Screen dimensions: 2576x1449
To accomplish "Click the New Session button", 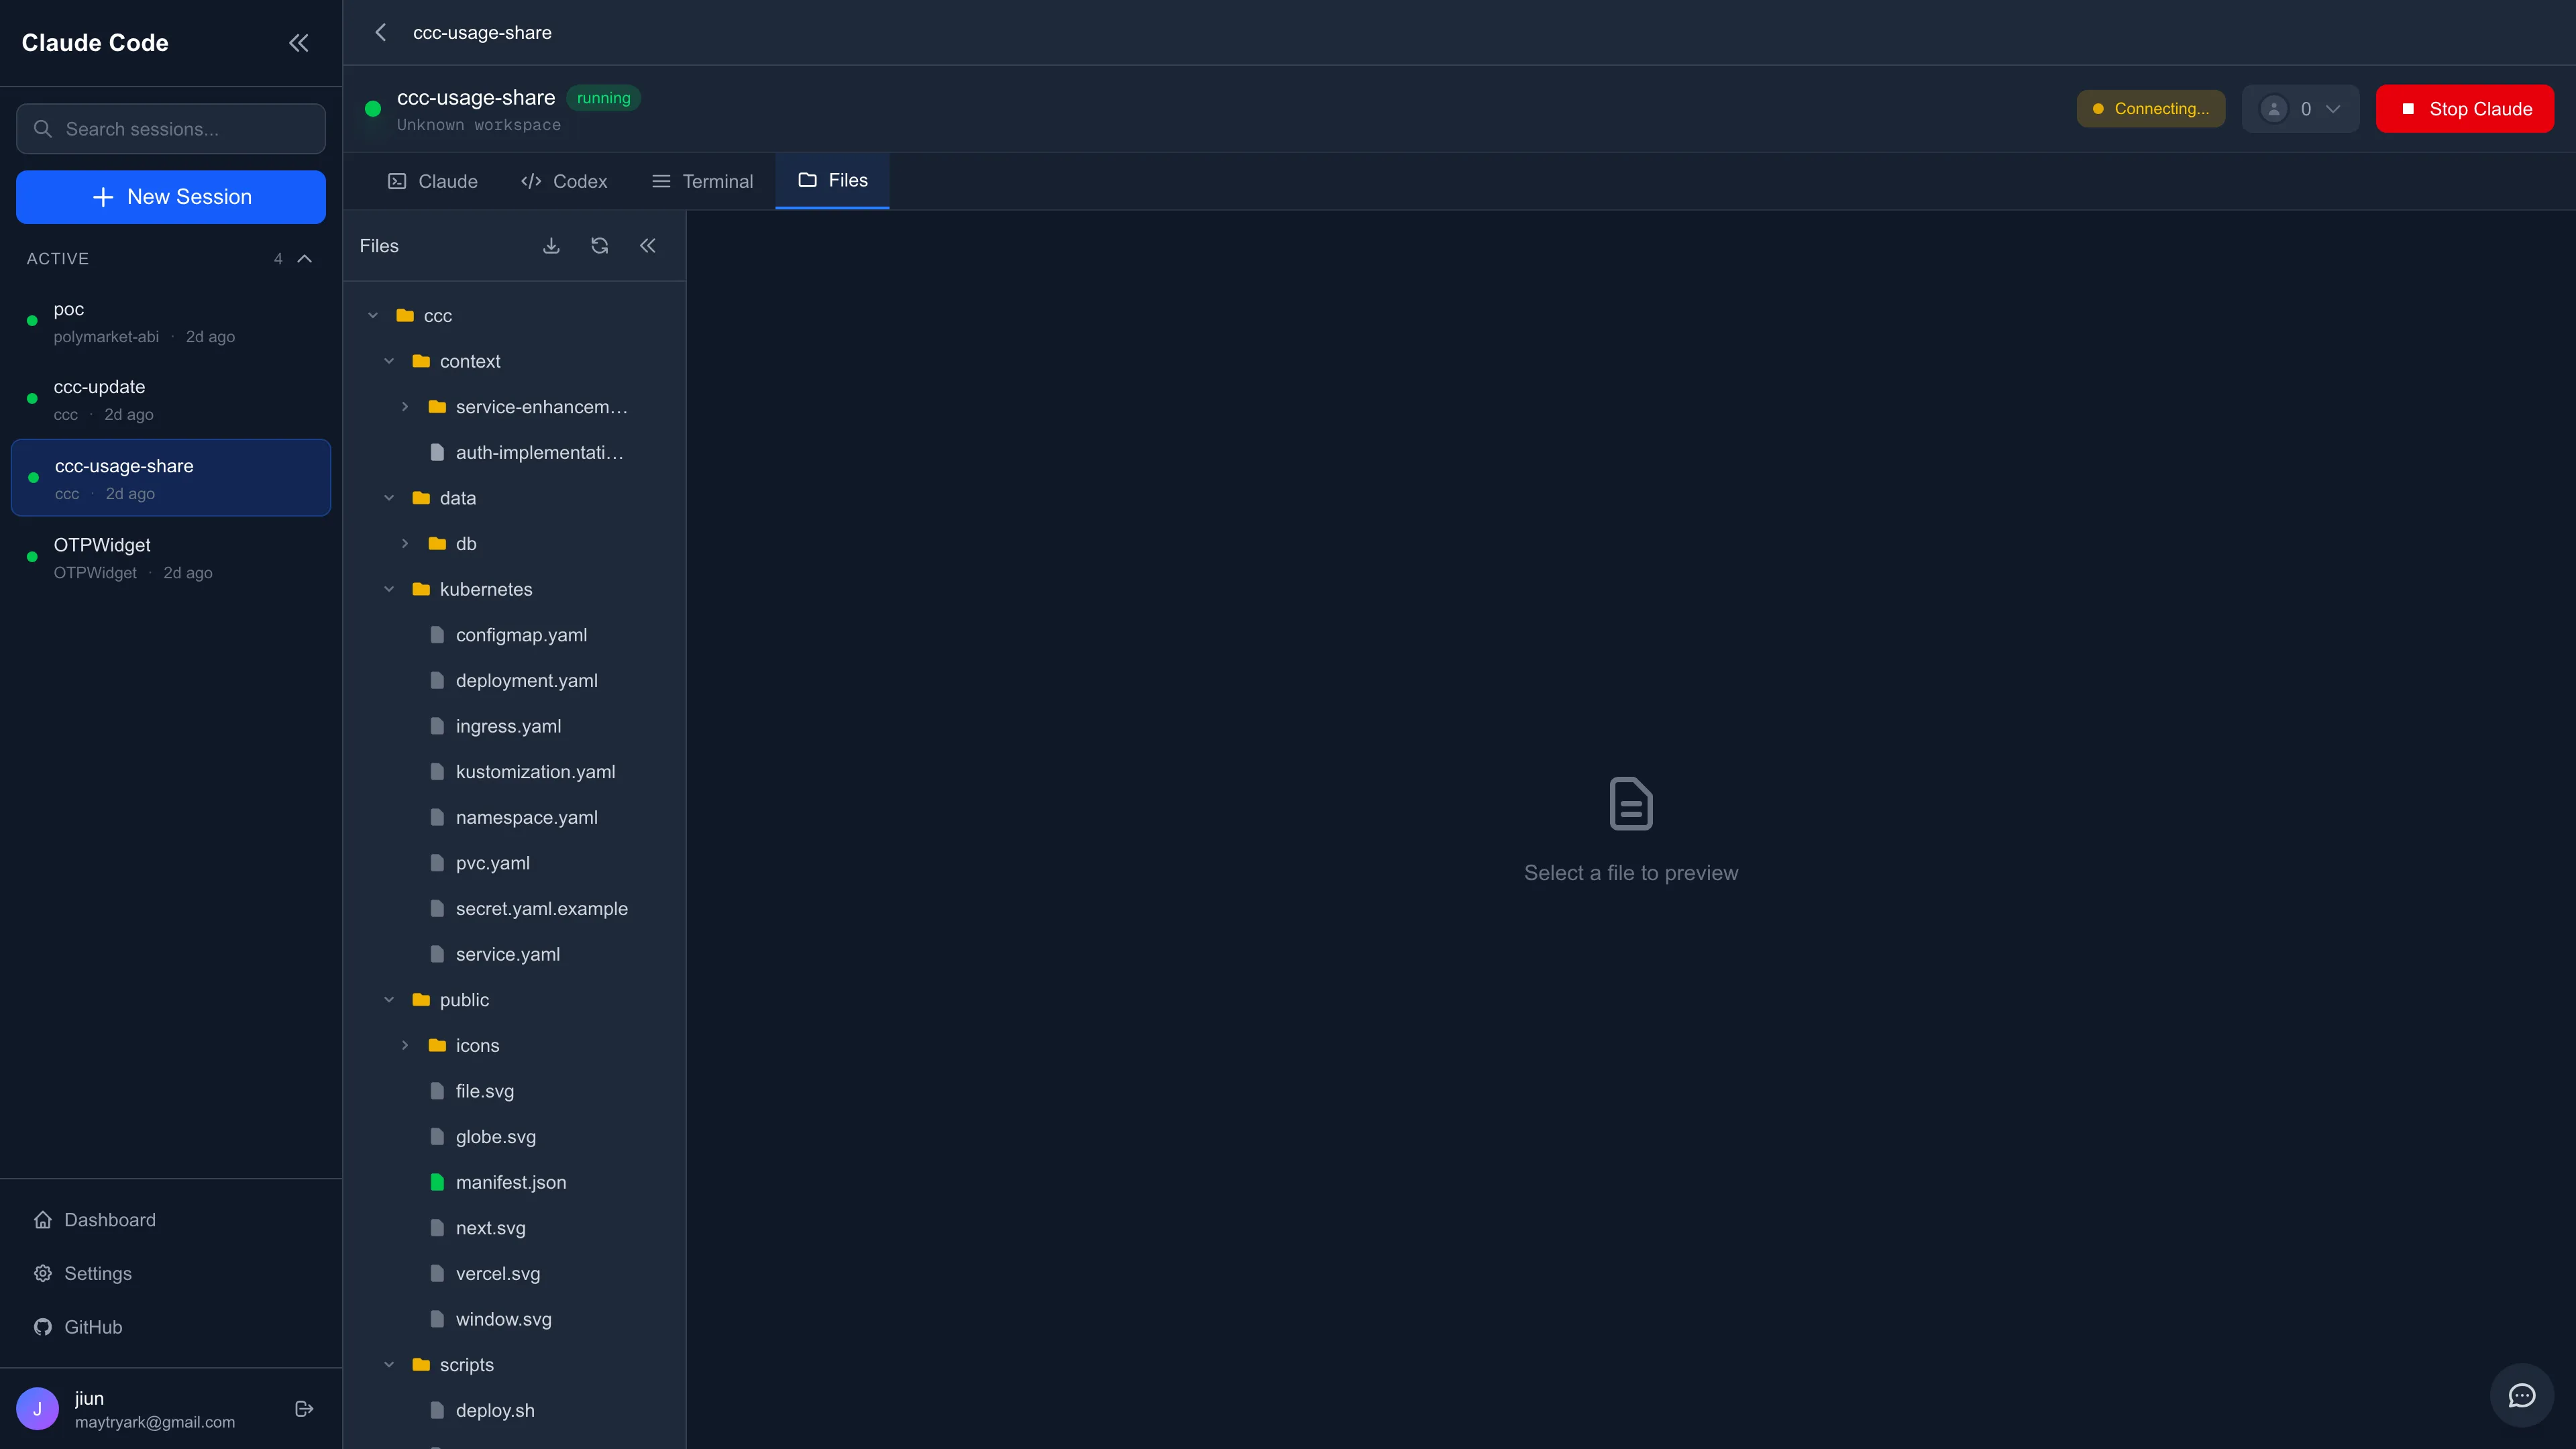I will coord(171,197).
